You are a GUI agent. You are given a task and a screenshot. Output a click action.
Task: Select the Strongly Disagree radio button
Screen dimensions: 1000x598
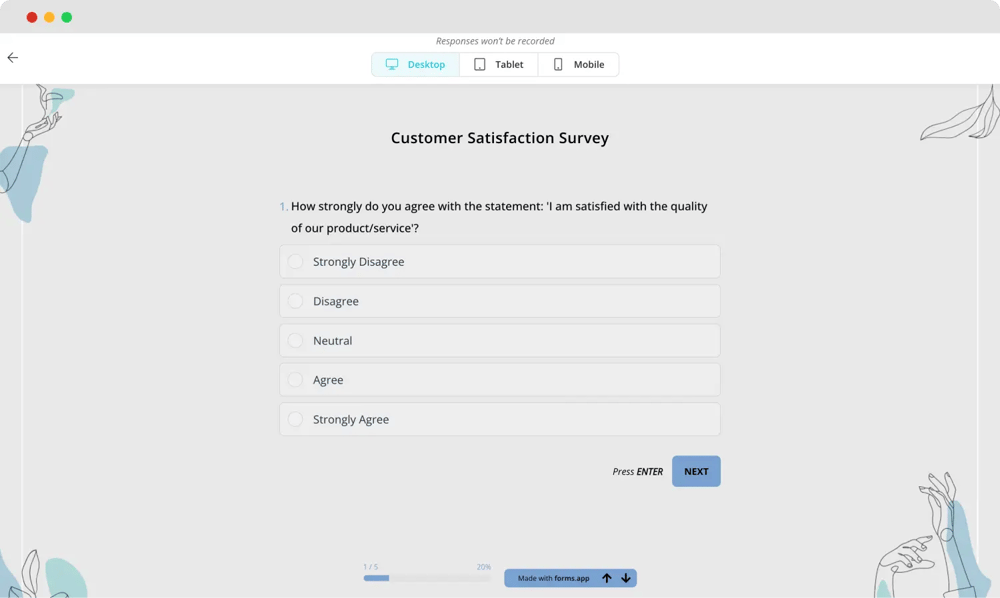coord(295,262)
